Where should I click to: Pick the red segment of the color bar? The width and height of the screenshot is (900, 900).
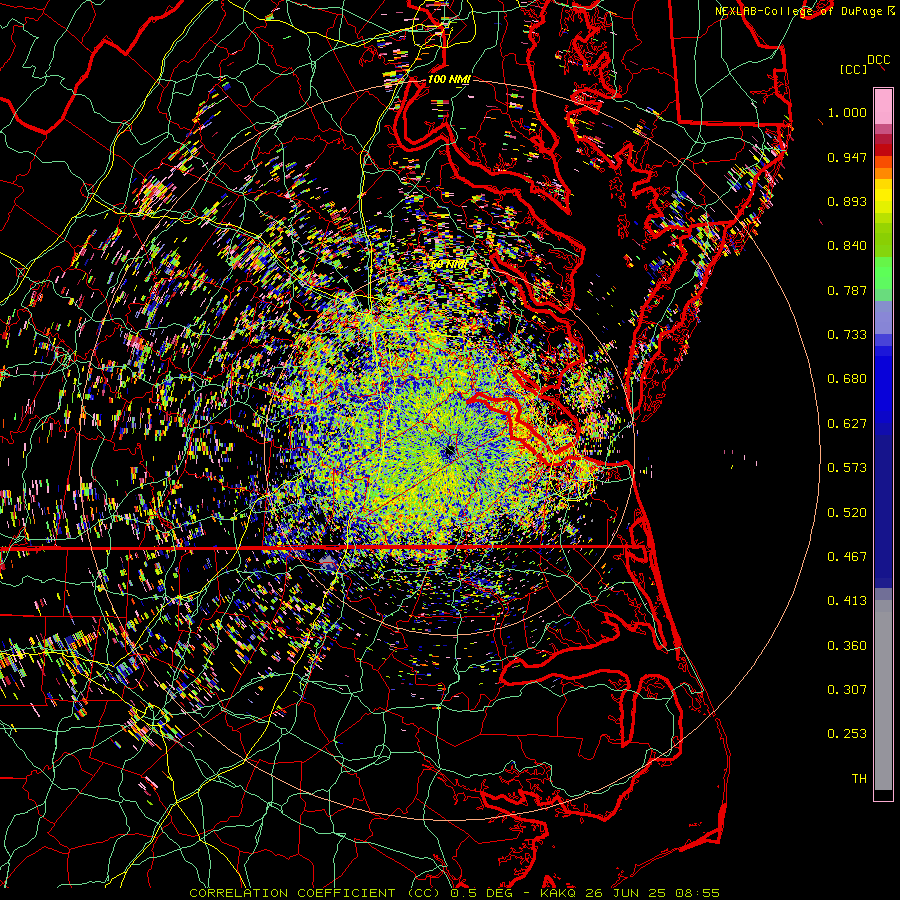(883, 150)
